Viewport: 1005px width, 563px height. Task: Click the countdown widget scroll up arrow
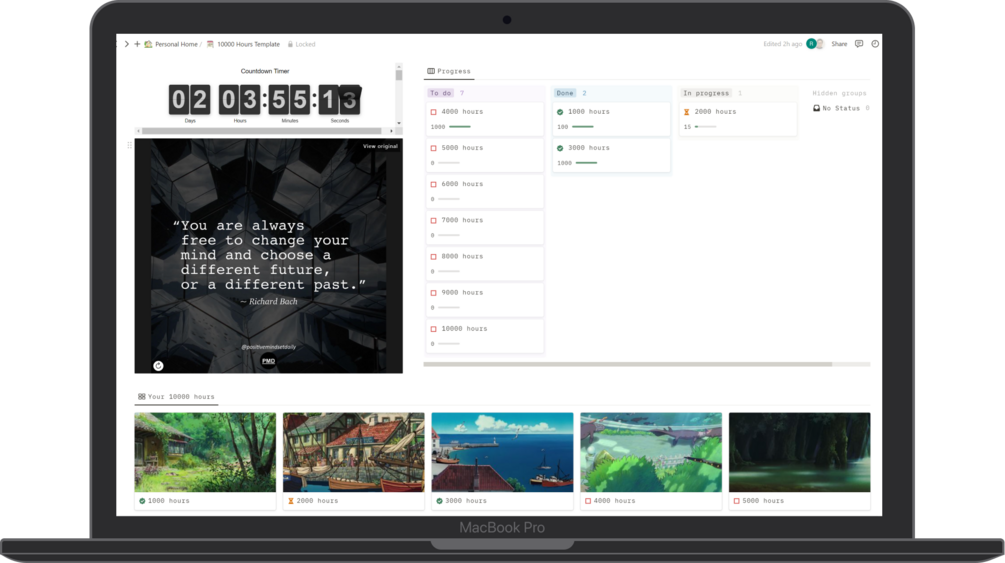[x=399, y=66]
